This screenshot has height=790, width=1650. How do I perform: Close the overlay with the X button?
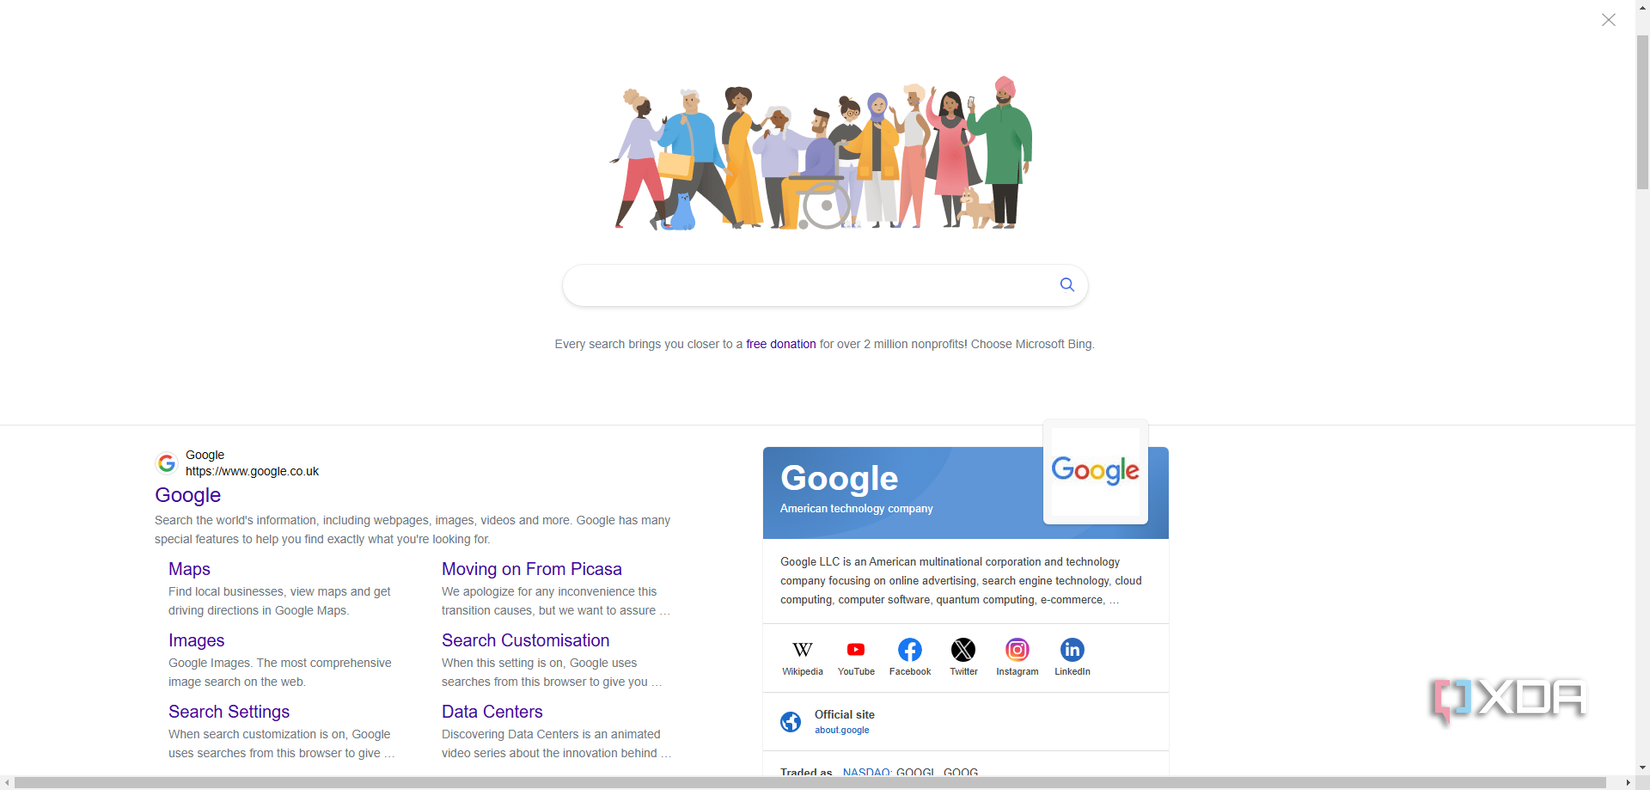[1608, 20]
